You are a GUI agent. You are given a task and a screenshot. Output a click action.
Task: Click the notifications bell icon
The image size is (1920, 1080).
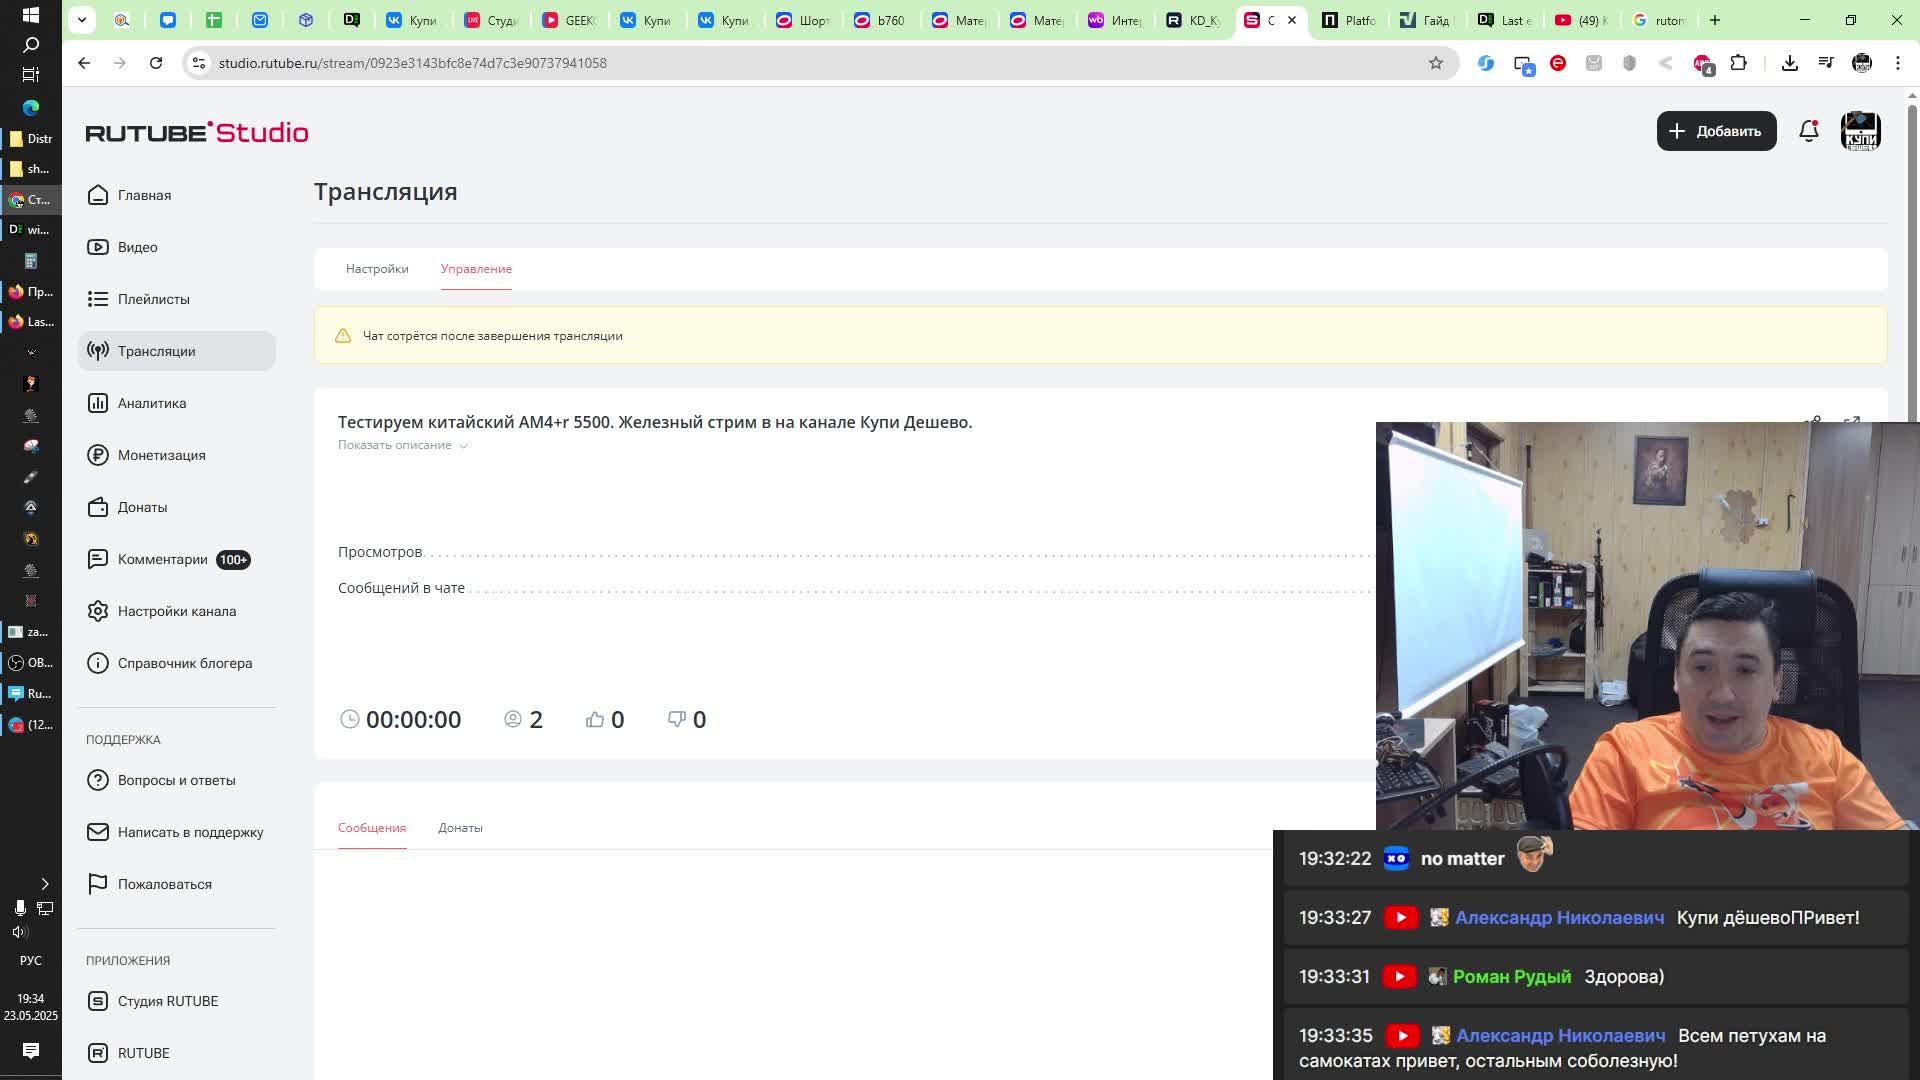[x=1808, y=131]
